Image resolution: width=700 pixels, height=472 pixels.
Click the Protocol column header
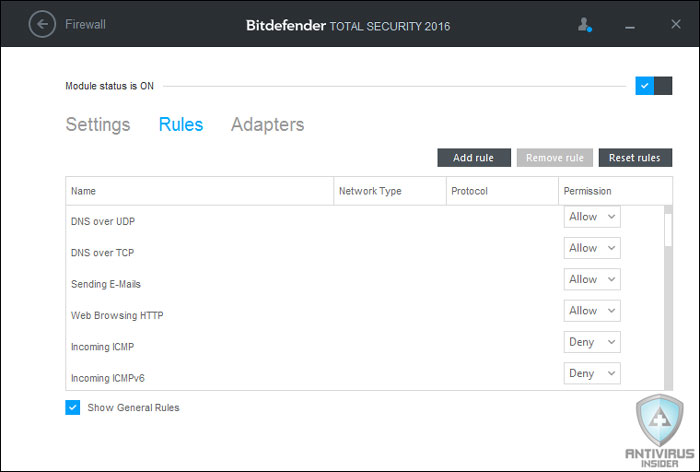502,191
